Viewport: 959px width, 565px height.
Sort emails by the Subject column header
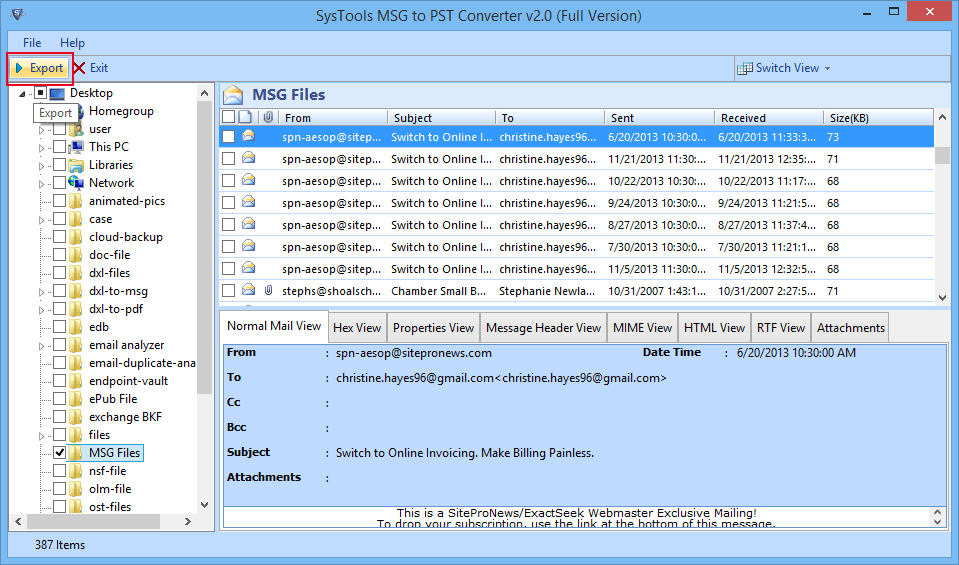(412, 118)
